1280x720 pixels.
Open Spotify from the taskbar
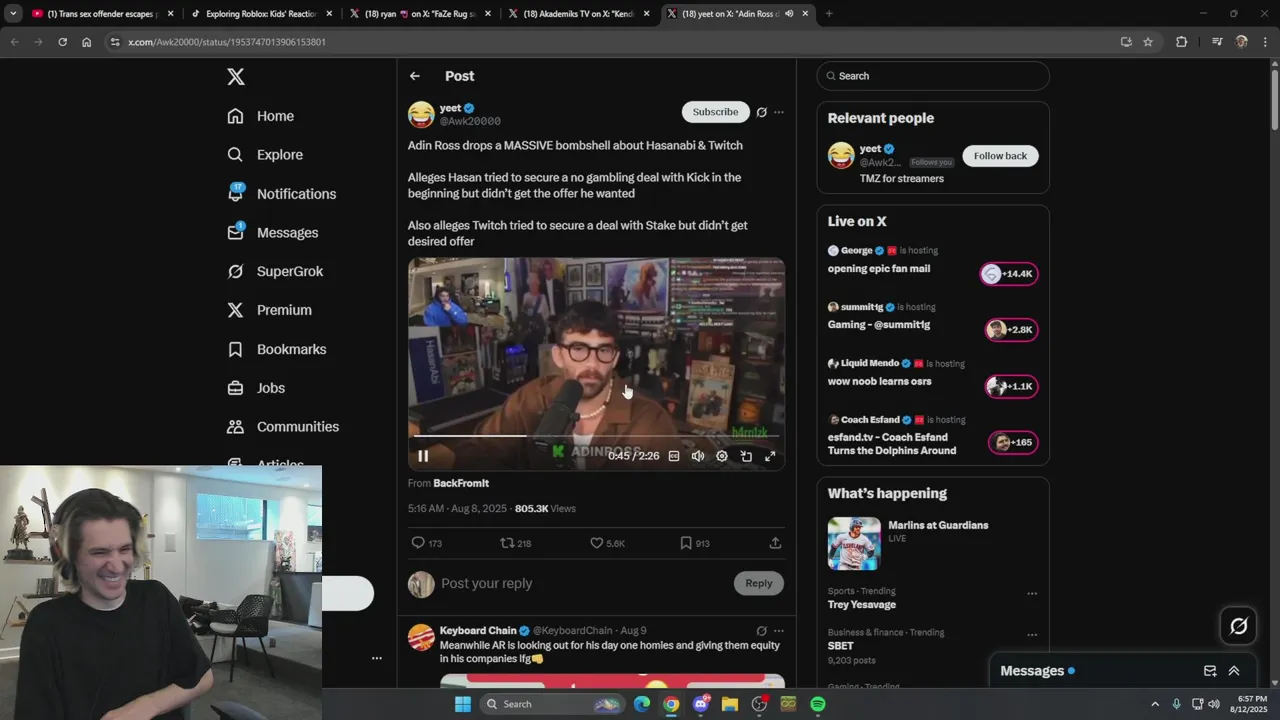point(818,704)
